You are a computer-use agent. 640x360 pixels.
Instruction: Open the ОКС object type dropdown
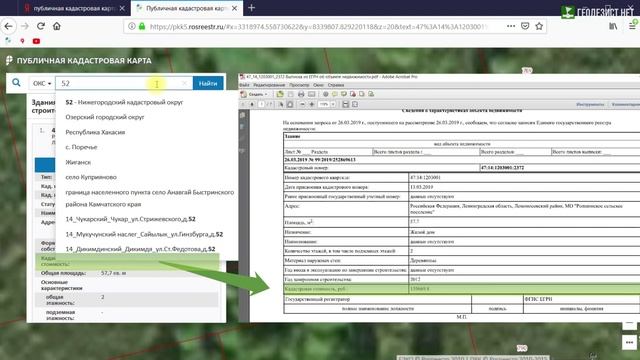(x=42, y=83)
